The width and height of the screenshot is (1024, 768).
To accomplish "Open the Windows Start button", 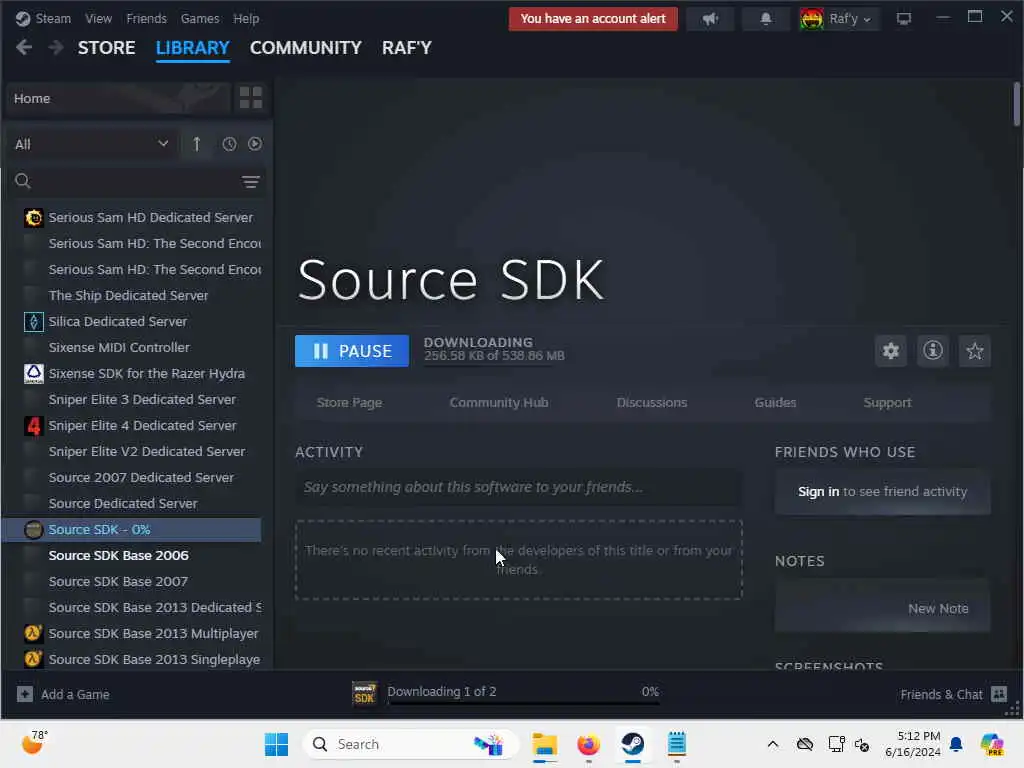I will (276, 744).
